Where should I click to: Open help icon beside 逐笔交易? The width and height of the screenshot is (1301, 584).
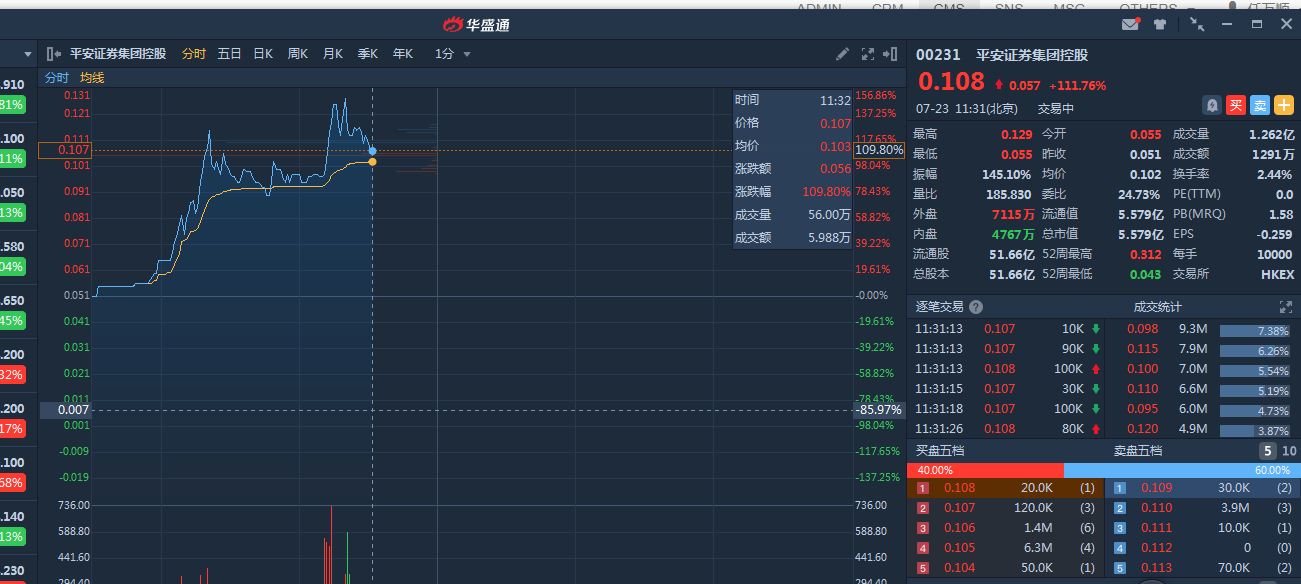tap(976, 307)
